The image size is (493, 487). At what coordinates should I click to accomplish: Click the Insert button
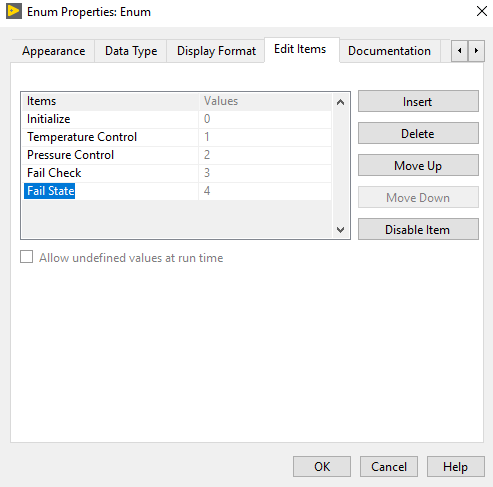pyautogui.click(x=418, y=101)
